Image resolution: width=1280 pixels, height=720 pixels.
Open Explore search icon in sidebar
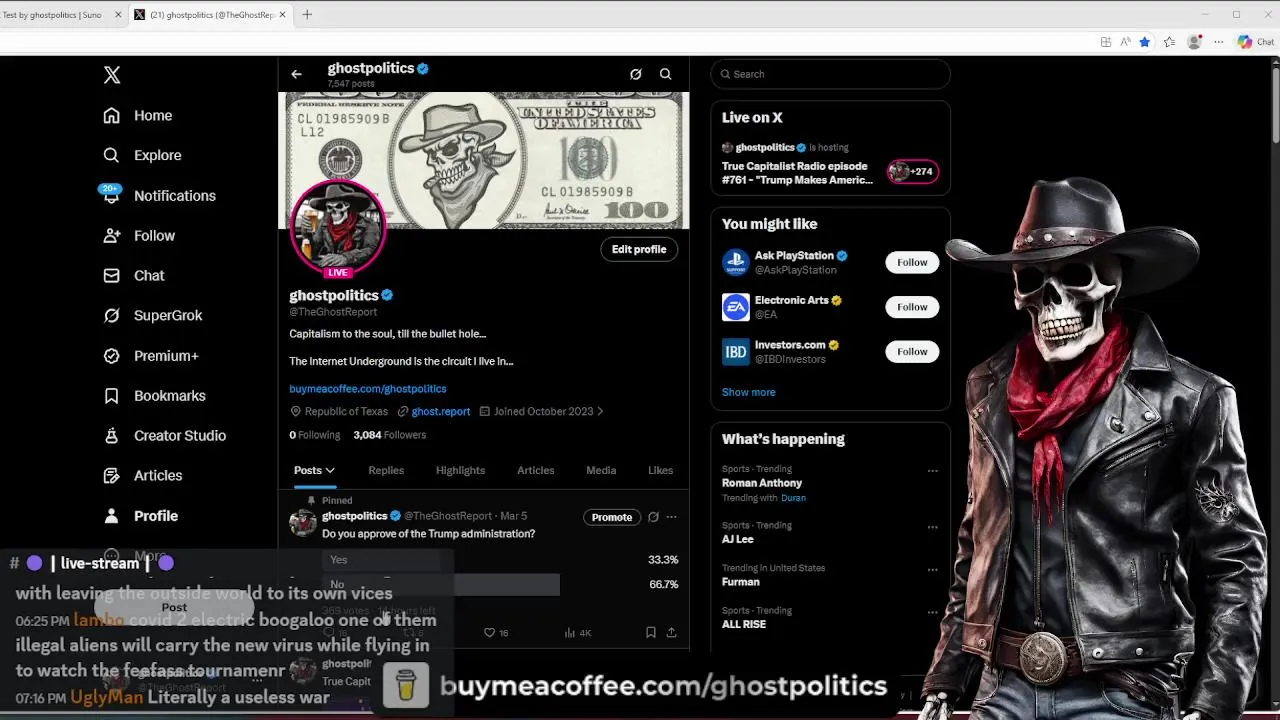click(112, 155)
